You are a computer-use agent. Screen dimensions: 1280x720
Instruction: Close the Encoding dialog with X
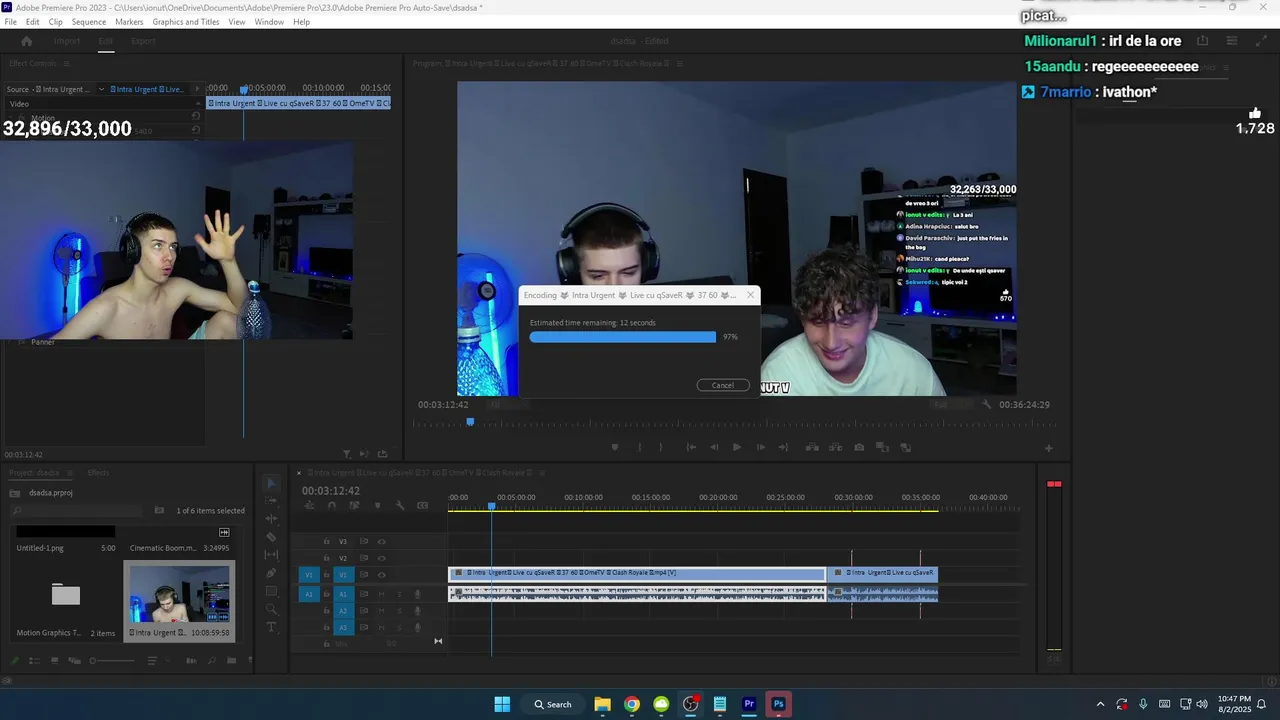point(750,295)
